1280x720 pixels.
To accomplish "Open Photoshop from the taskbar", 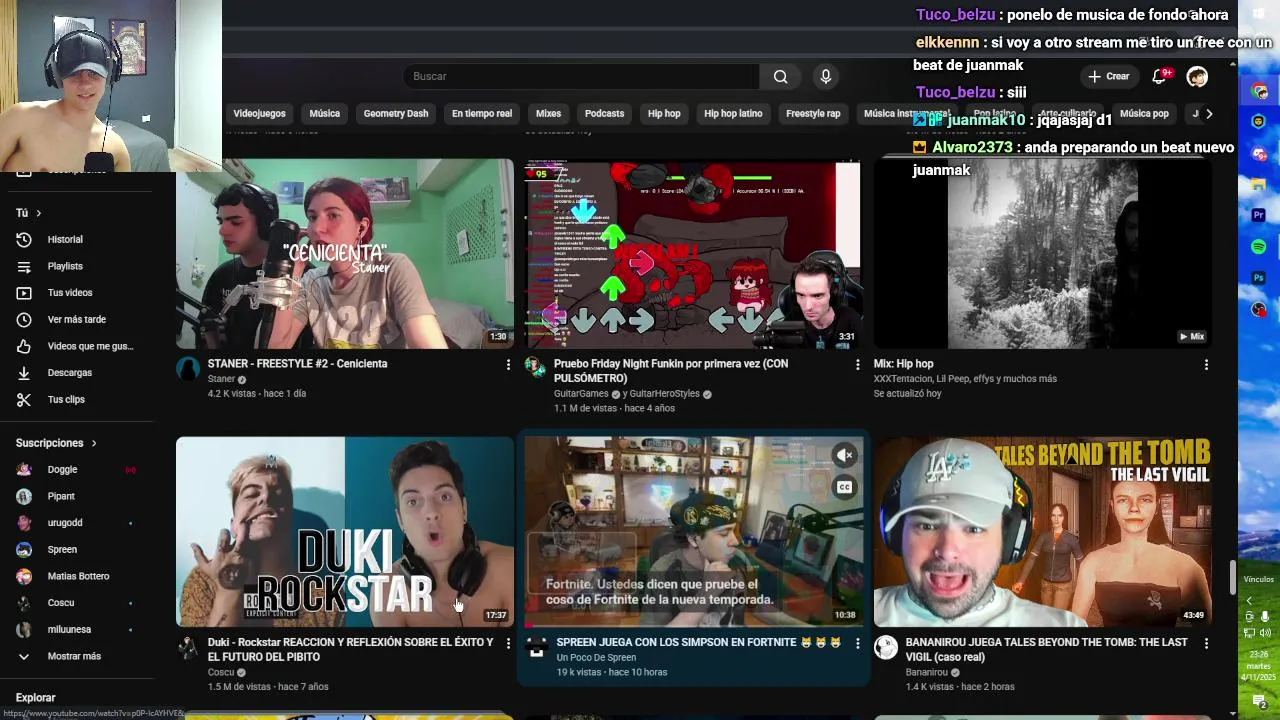I will tap(1259, 278).
